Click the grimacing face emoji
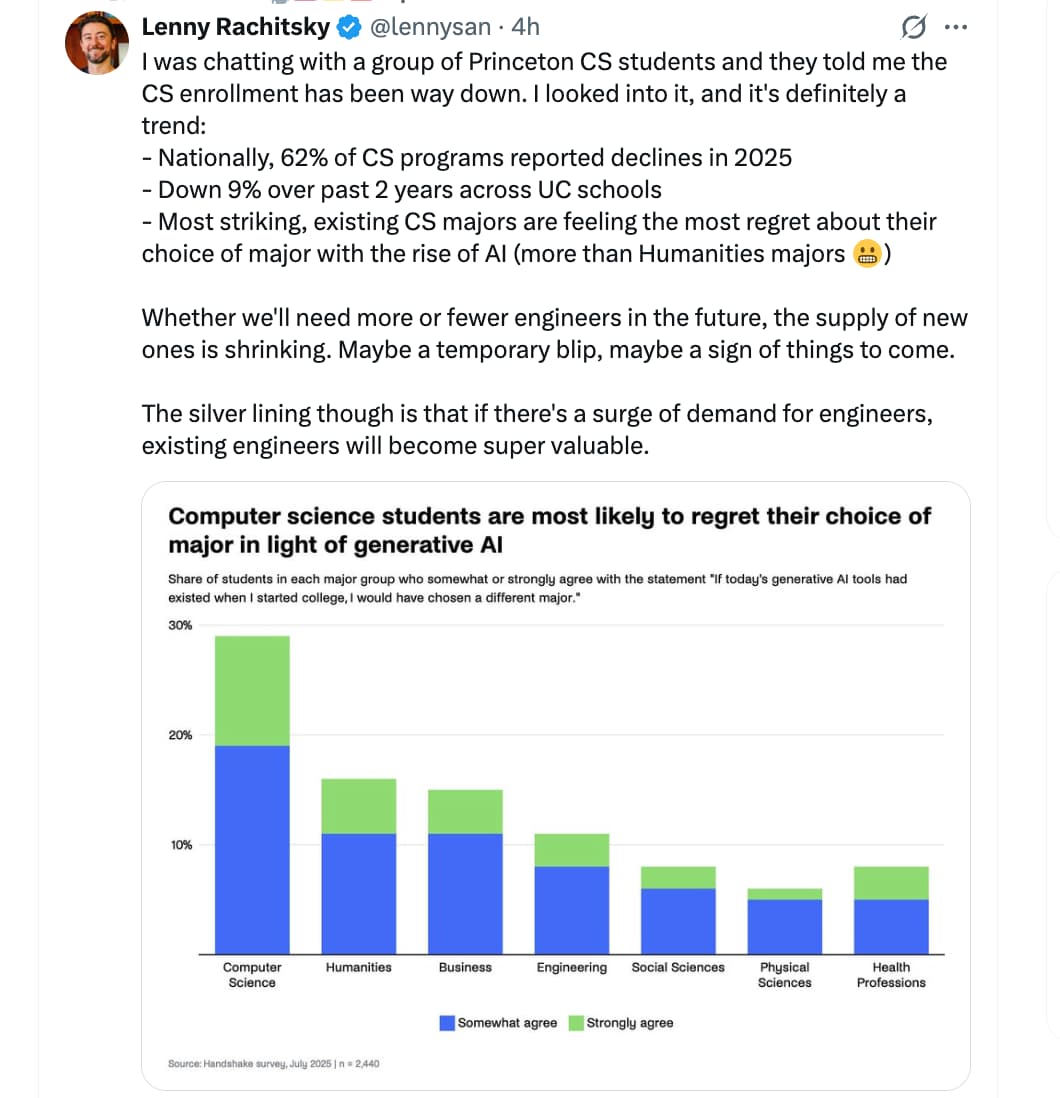 click(x=867, y=255)
